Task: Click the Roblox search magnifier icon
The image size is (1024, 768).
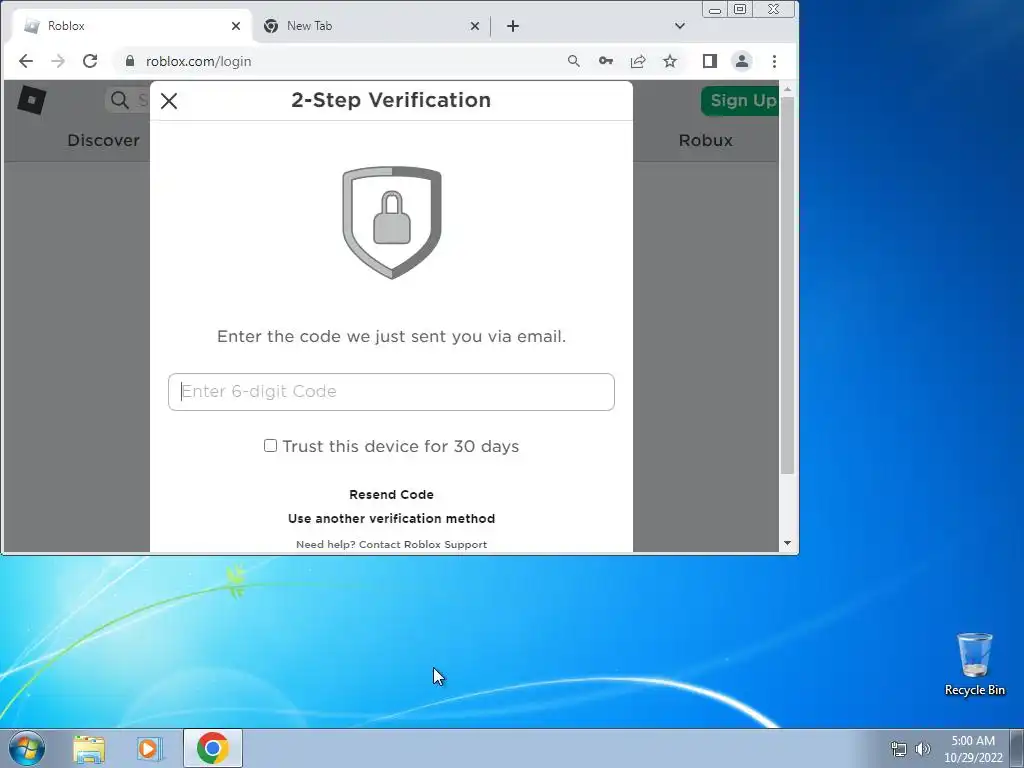Action: (x=120, y=100)
